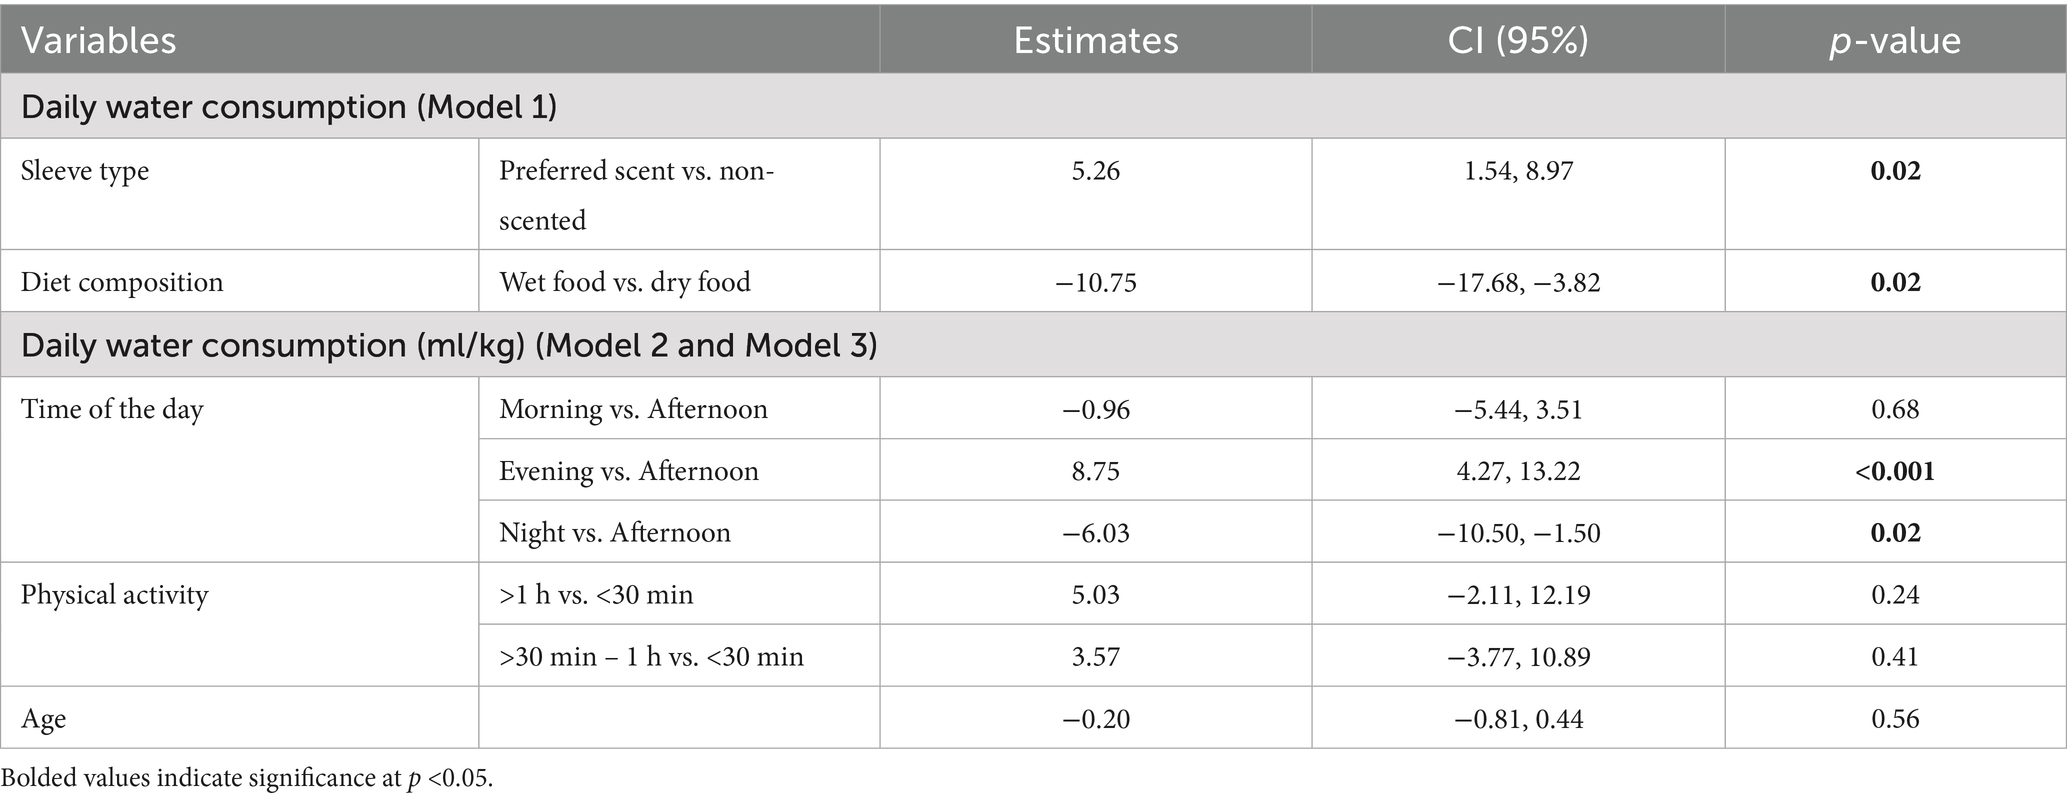The image size is (2067, 800).
Task: Click the CI (95%) column header
Action: tap(1517, 41)
